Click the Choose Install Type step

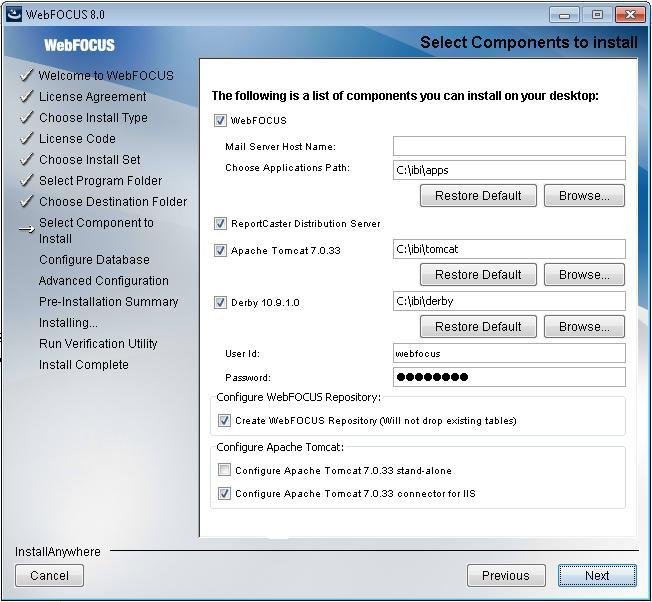[93, 118]
